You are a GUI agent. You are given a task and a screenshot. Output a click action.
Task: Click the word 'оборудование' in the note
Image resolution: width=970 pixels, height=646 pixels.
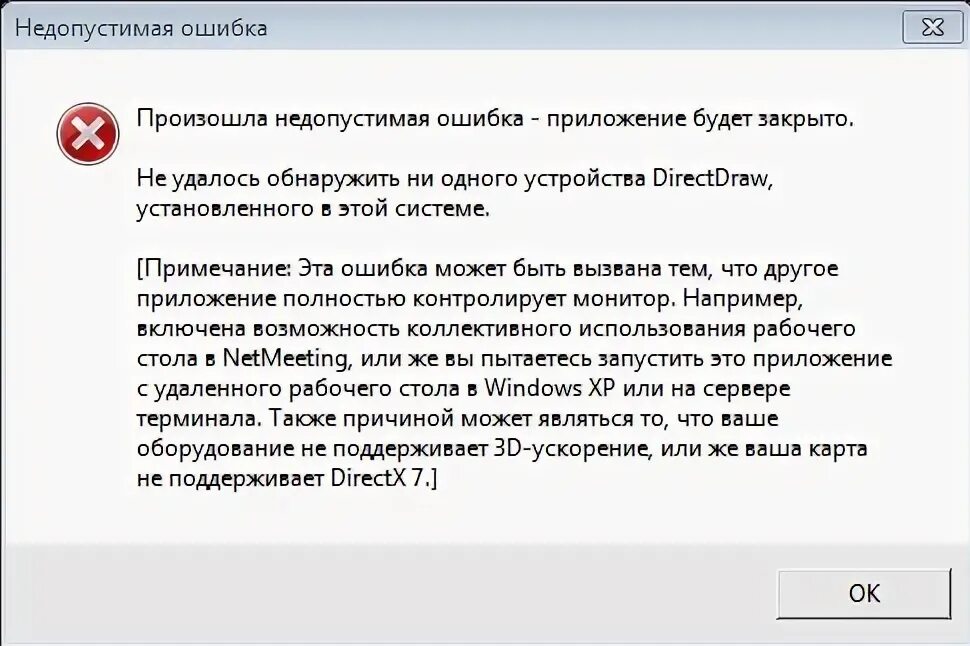tap(215, 449)
